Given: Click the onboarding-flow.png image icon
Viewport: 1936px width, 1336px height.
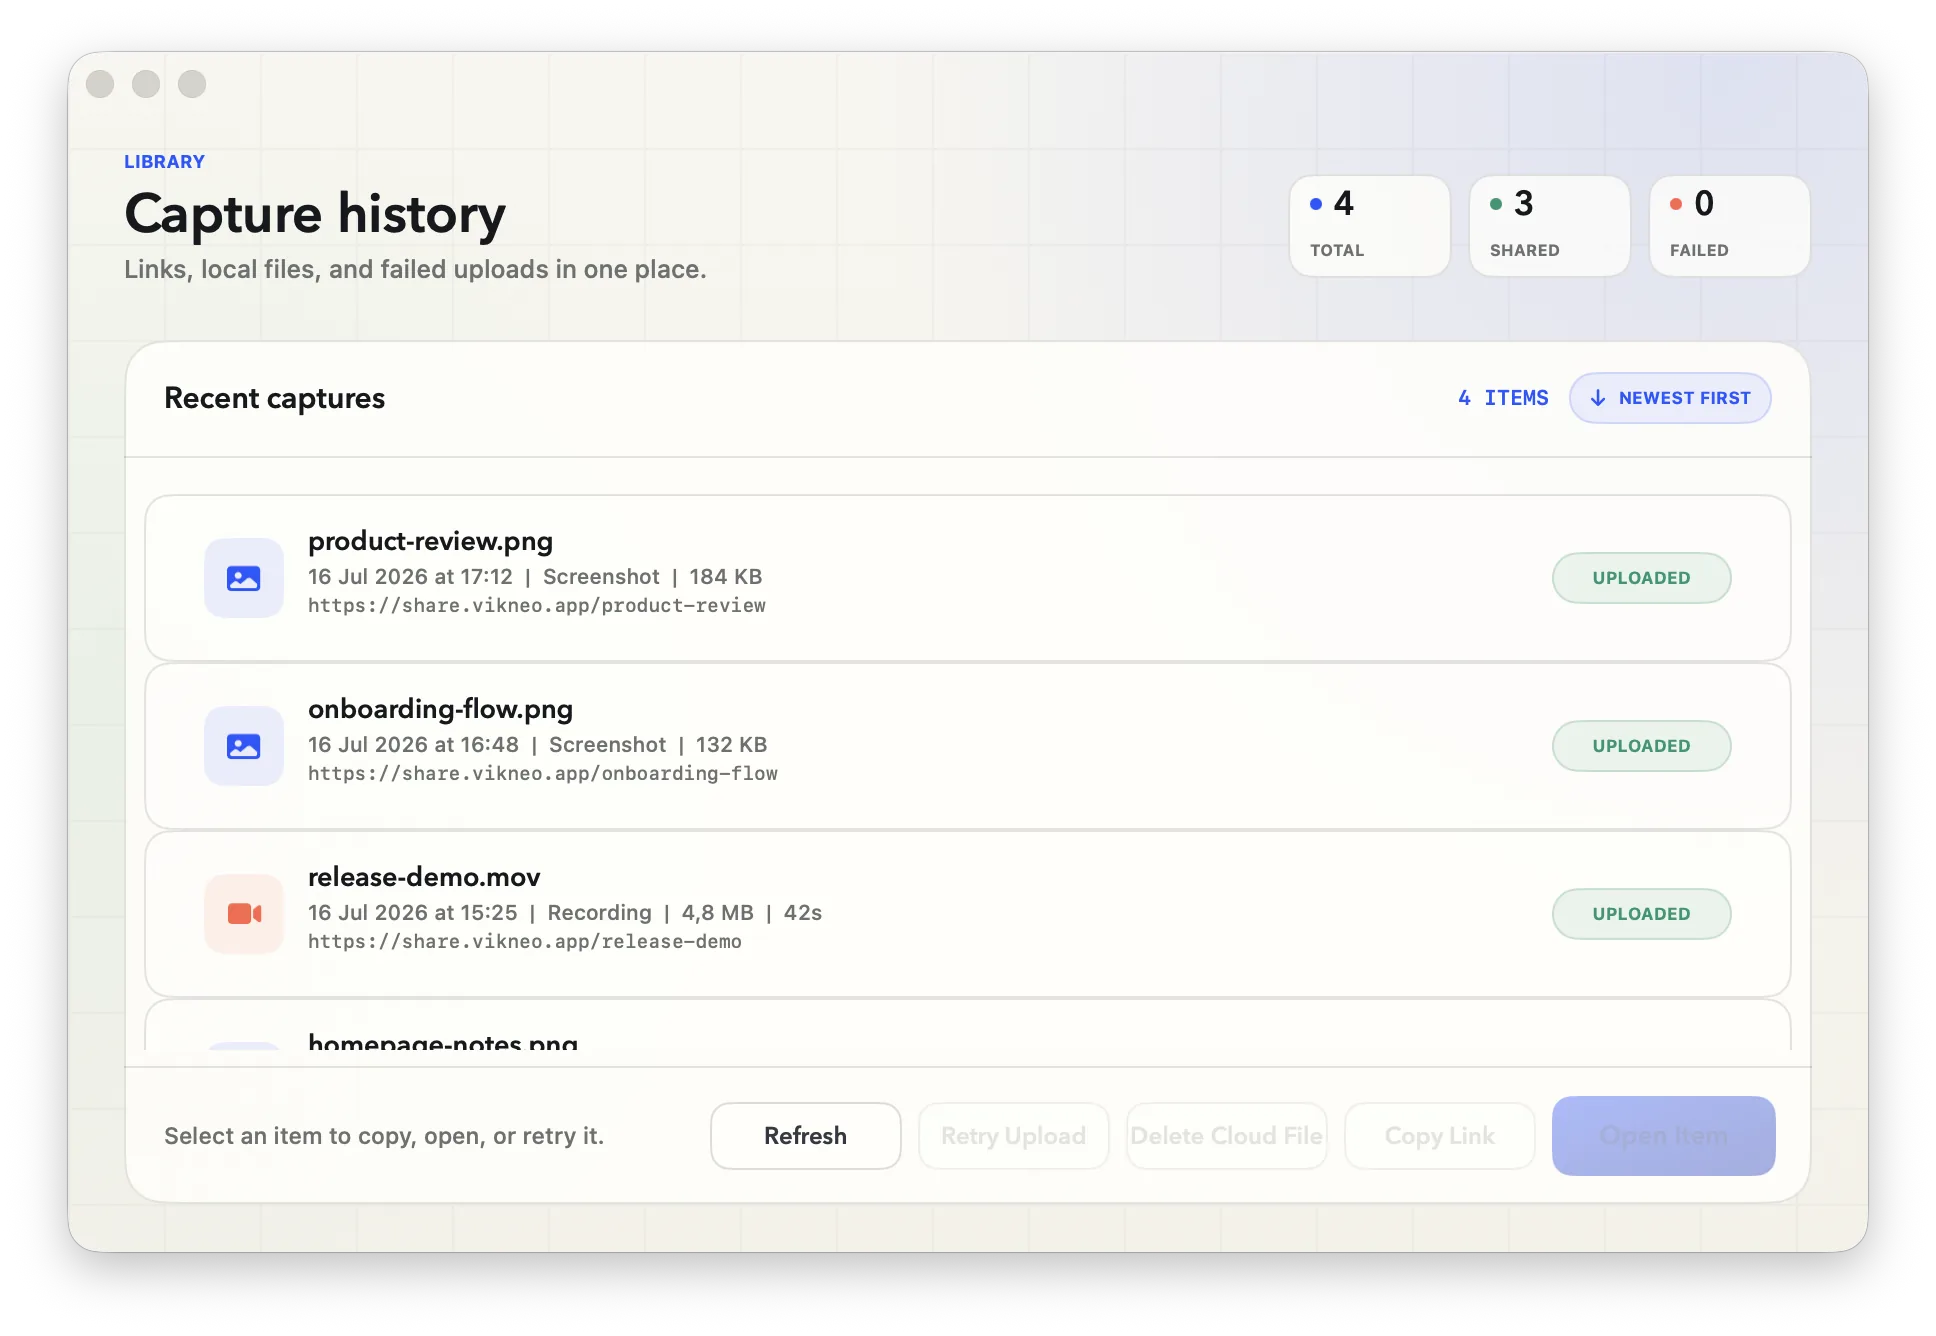Looking at the screenshot, I should [x=244, y=746].
